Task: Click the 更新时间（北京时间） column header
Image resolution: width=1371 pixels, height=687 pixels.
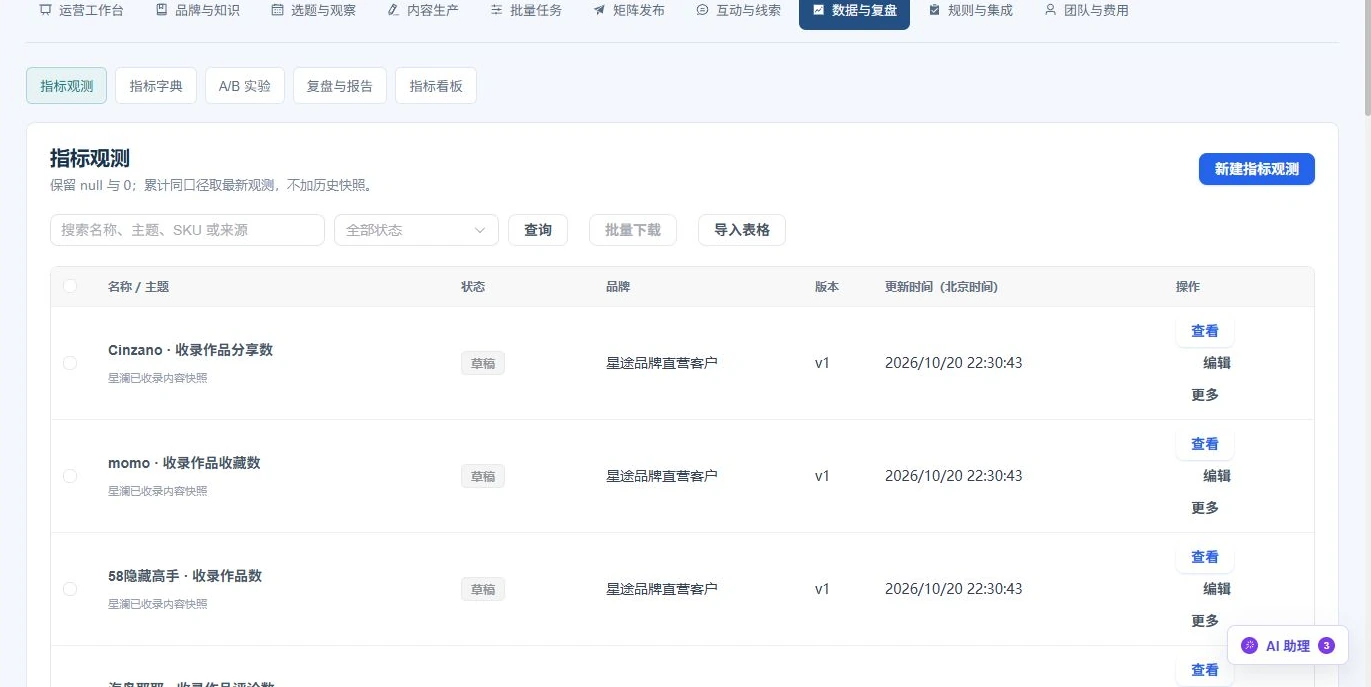Action: tap(942, 287)
